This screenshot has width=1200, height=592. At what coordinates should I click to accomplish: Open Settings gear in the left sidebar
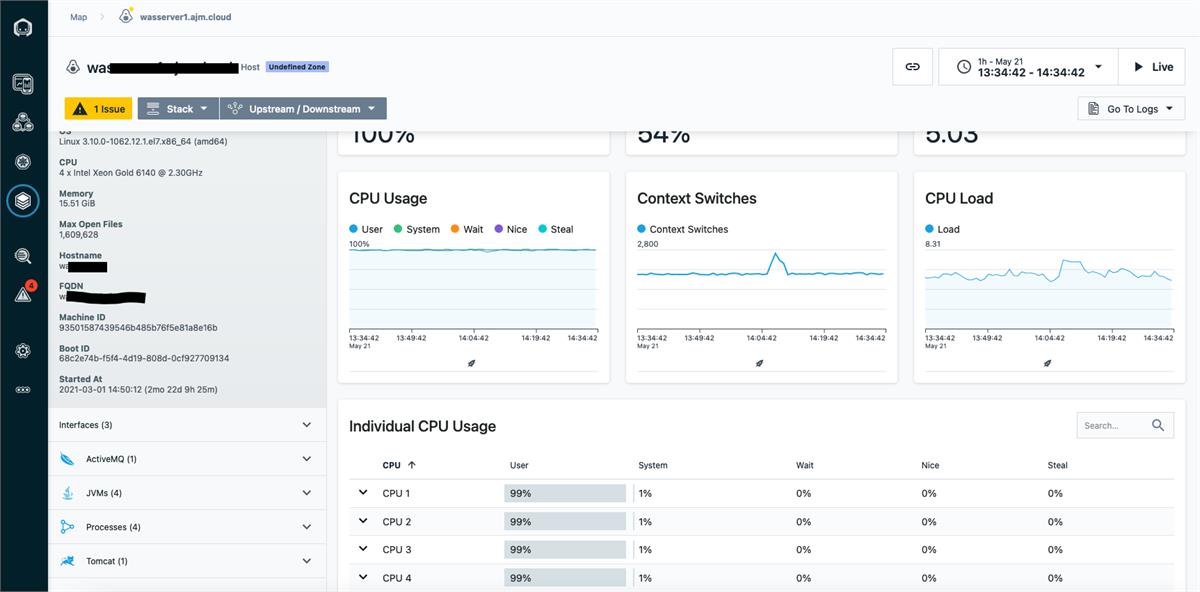click(22, 351)
